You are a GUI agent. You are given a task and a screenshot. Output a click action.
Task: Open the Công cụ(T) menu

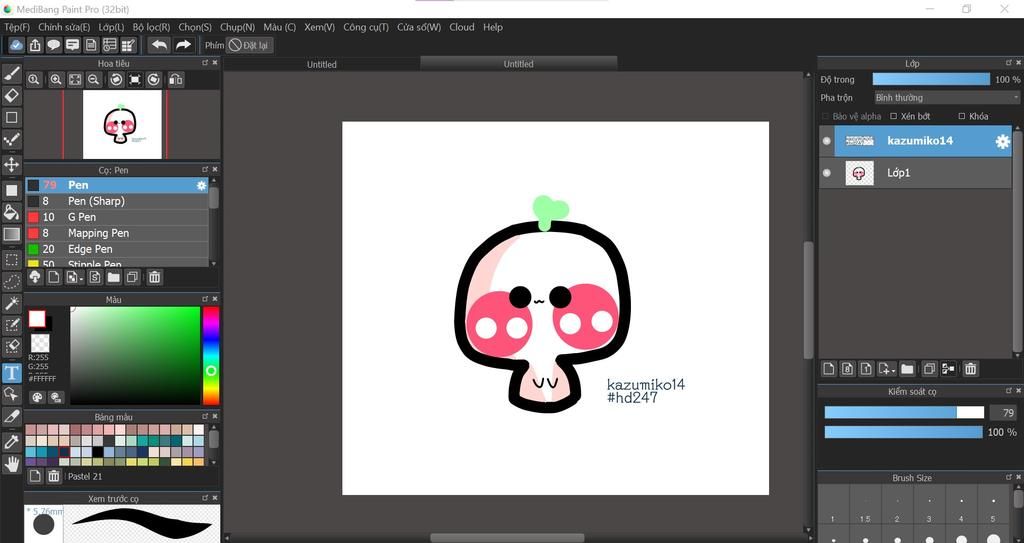[366, 27]
